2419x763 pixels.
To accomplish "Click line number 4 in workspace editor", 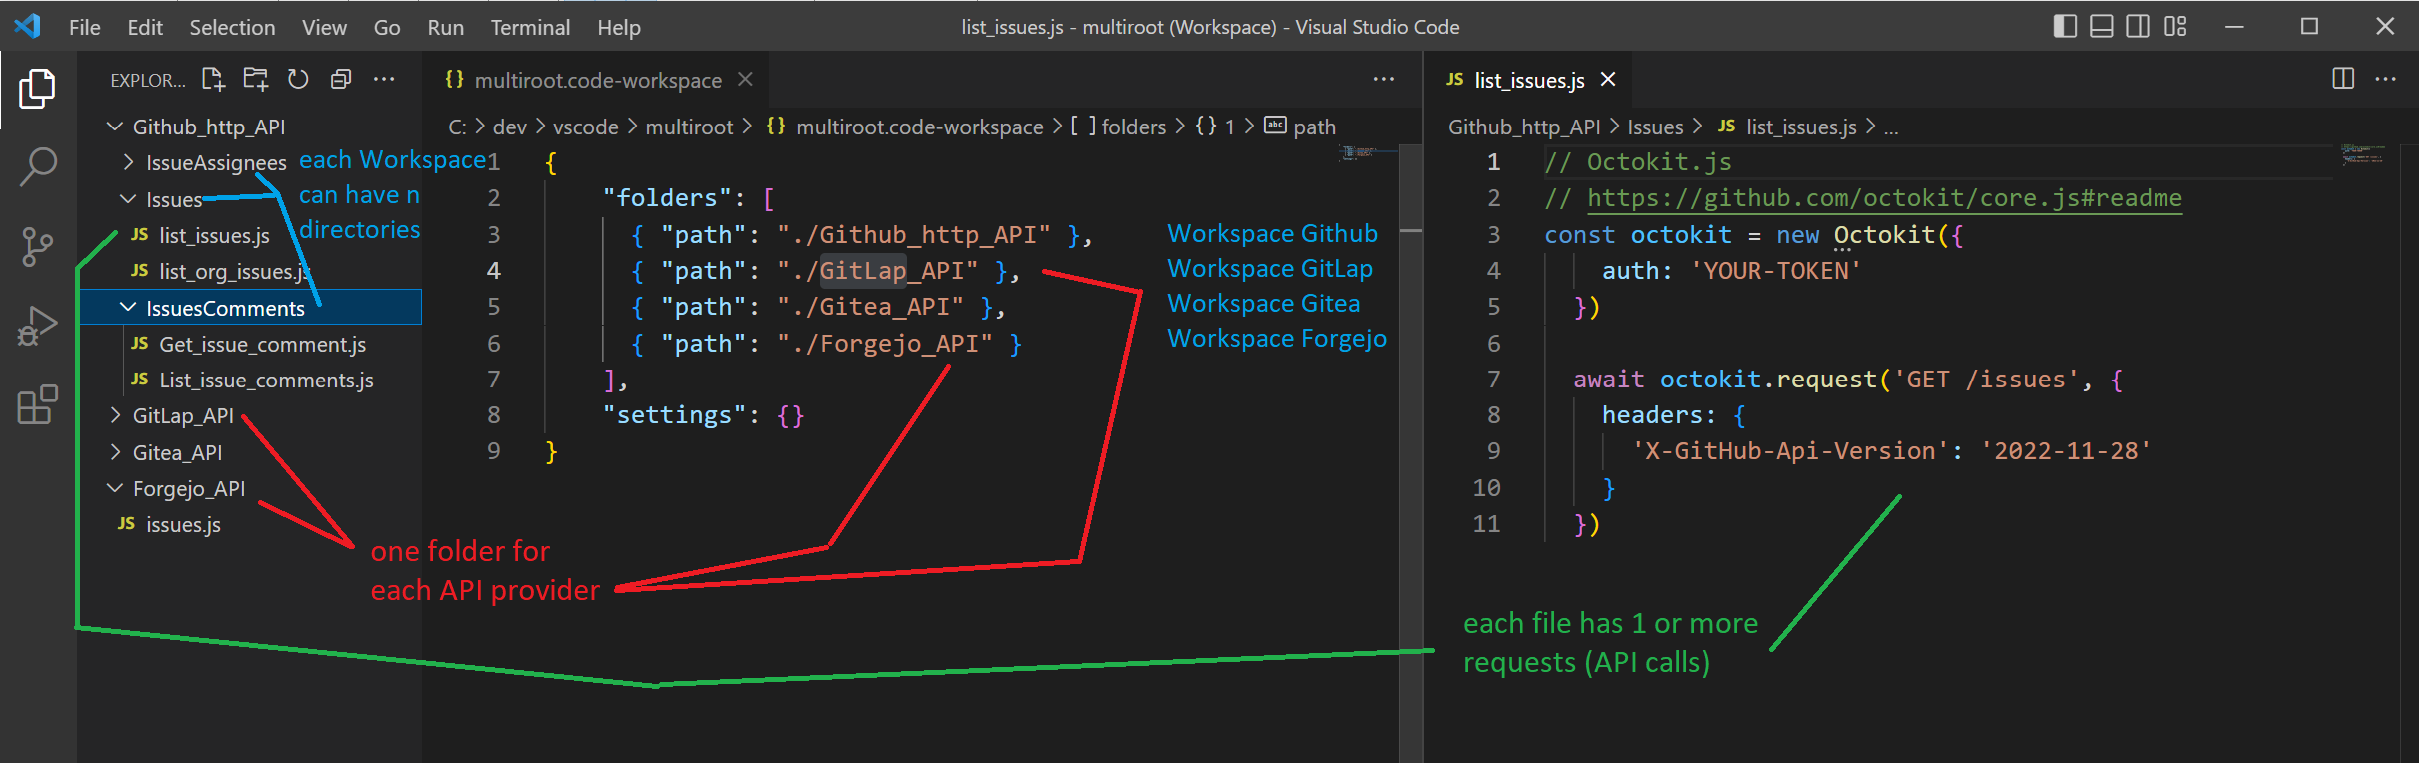I will point(494,270).
